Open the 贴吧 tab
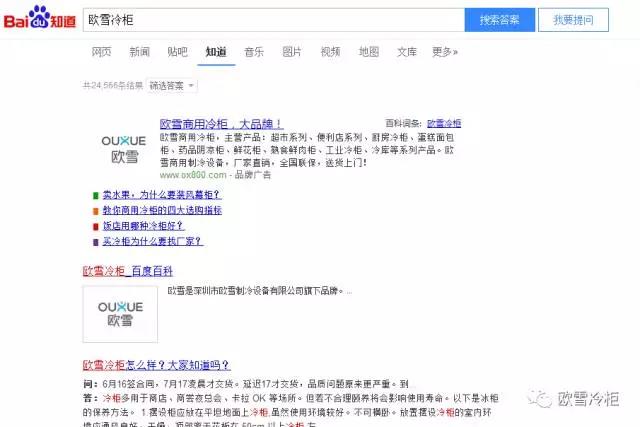640x427 pixels. pos(178,52)
